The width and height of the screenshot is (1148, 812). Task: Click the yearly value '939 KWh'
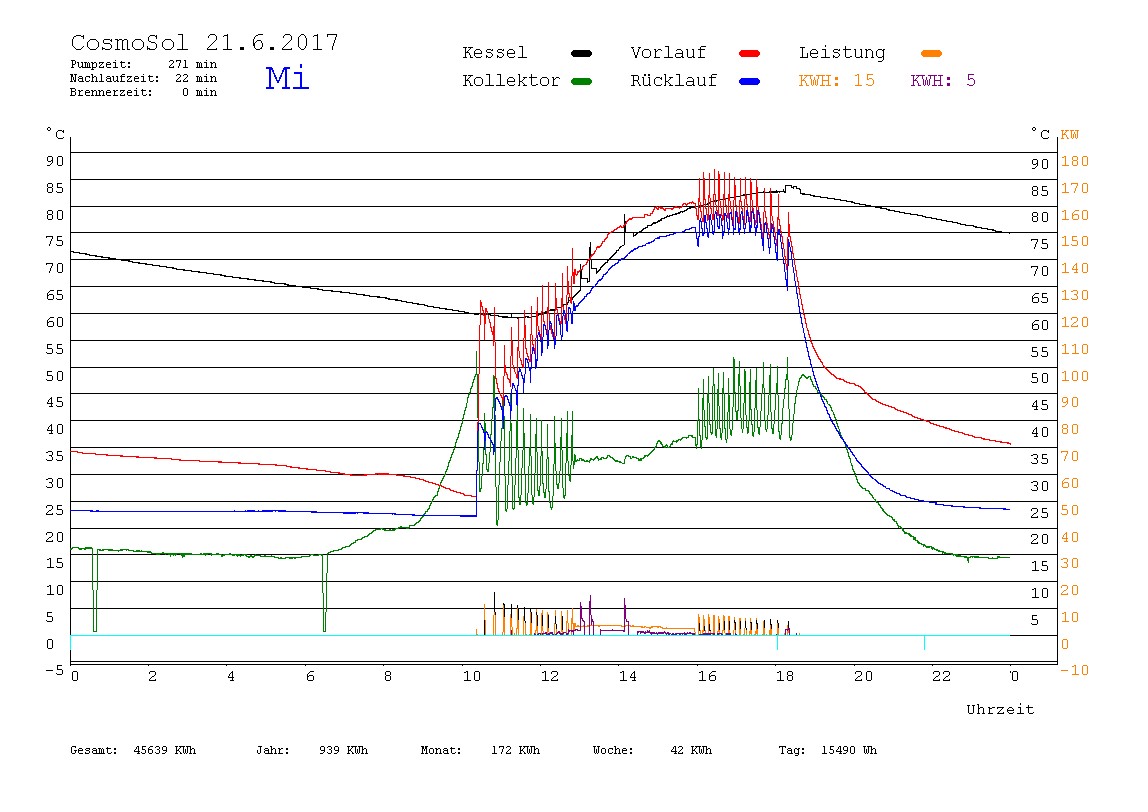click(x=343, y=750)
